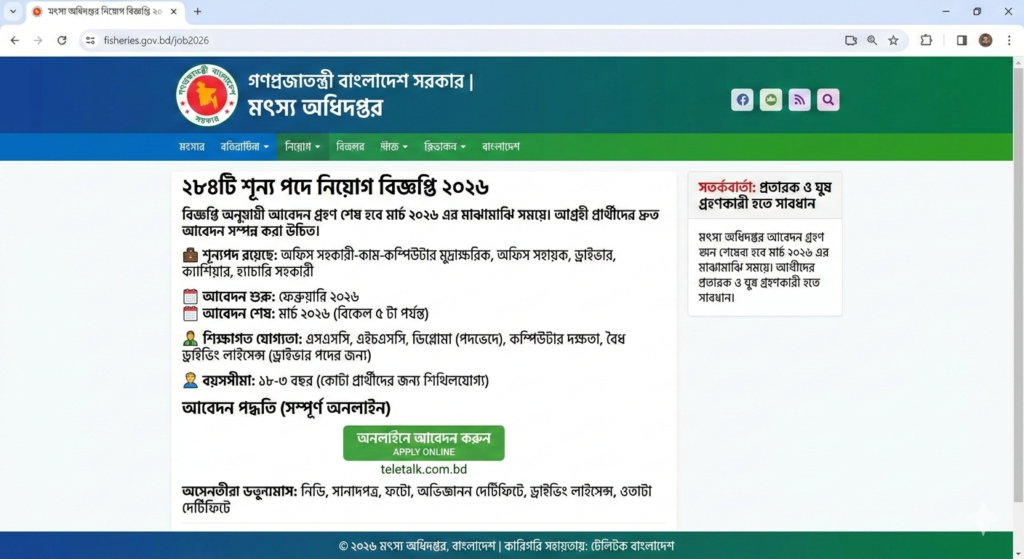Toggle the Chrome side panel icon

click(962, 40)
